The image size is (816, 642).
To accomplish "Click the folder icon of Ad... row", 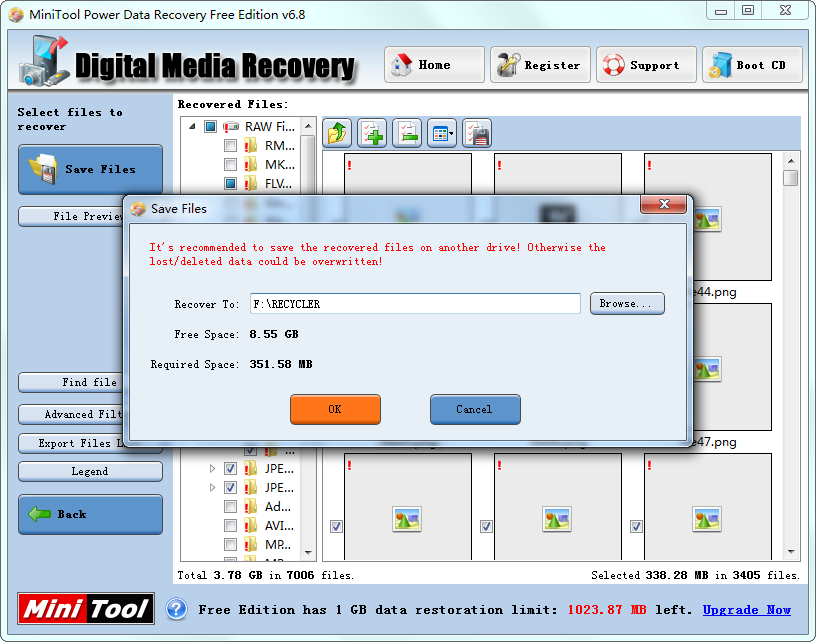I will point(251,506).
